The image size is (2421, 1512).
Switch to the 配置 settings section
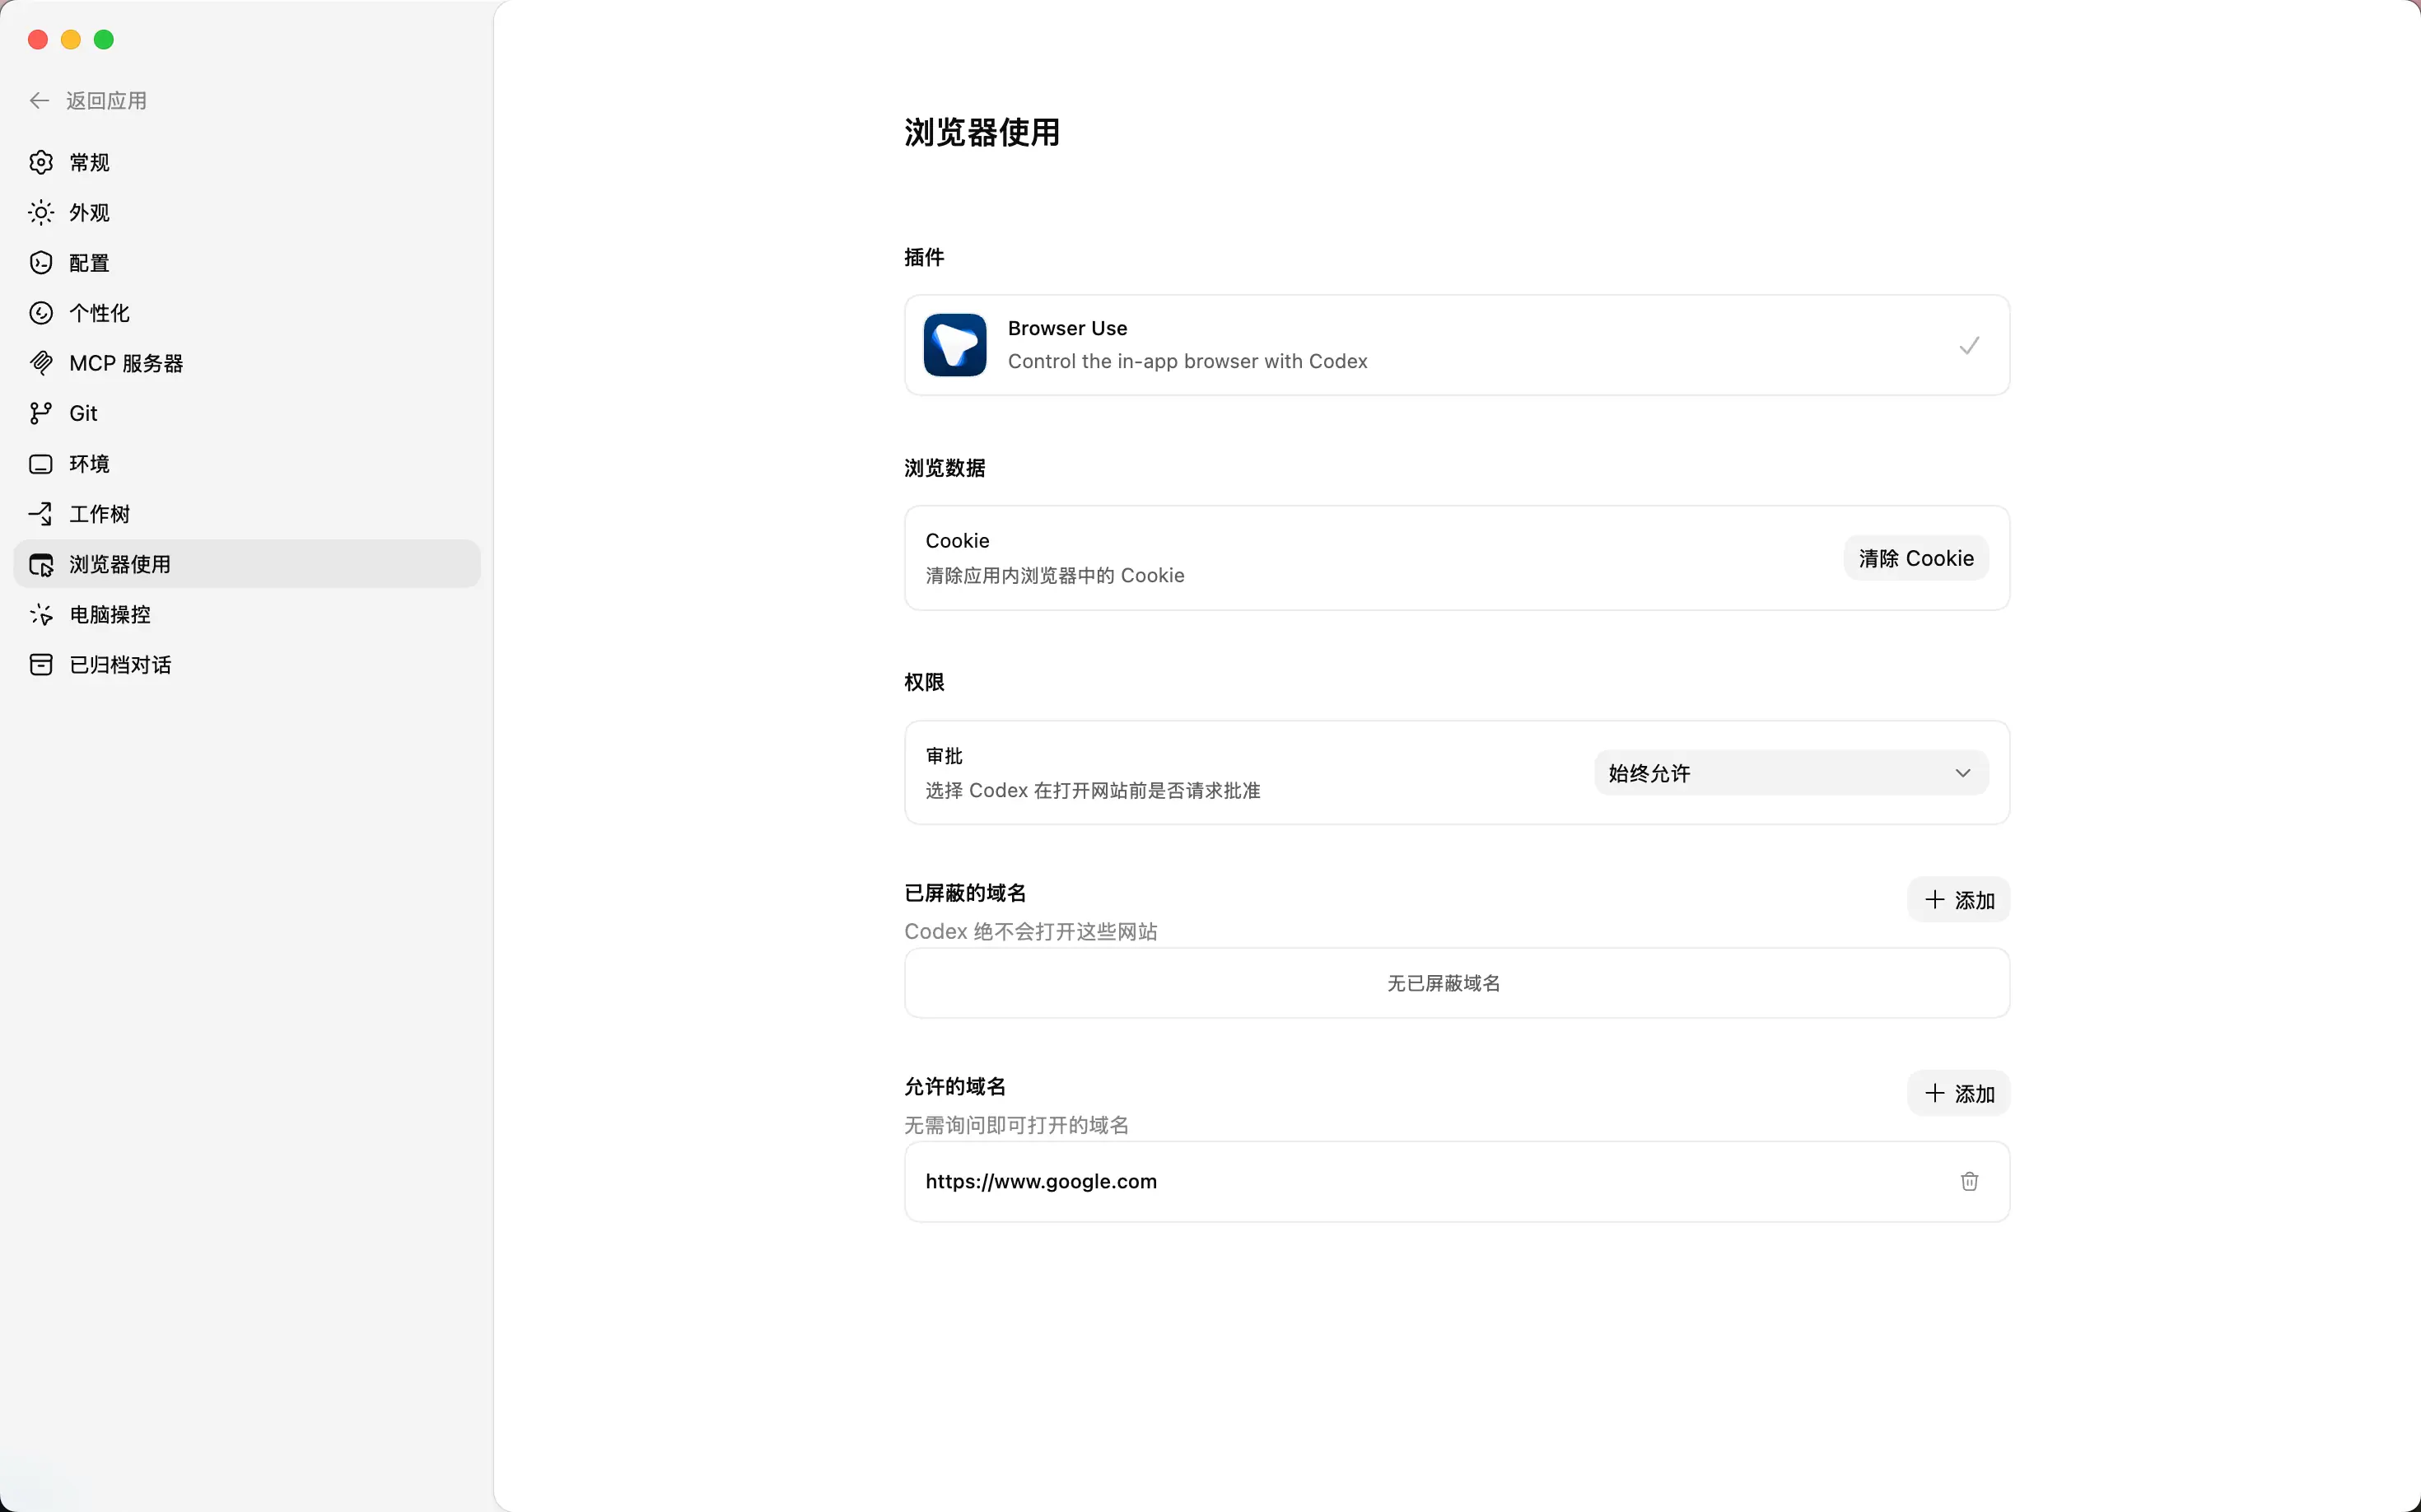point(89,263)
